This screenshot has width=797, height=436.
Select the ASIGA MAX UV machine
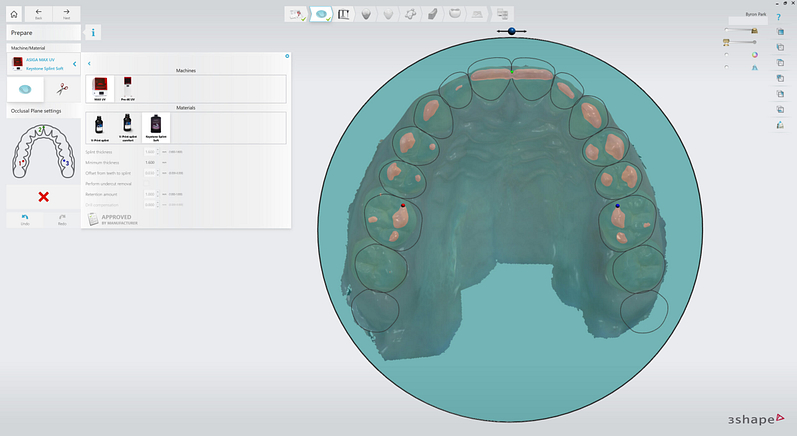click(99, 89)
